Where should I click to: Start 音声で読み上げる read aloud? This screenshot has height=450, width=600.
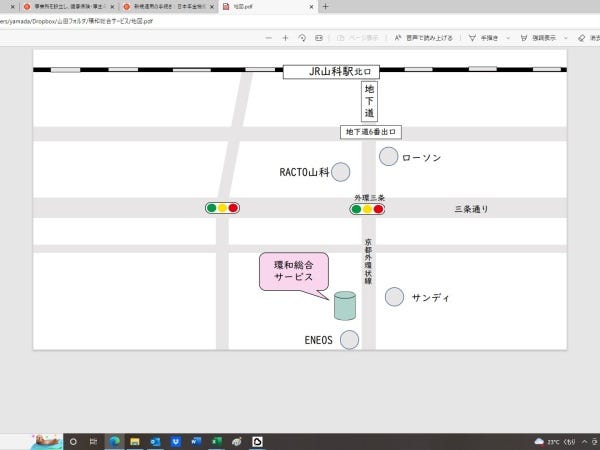point(424,38)
